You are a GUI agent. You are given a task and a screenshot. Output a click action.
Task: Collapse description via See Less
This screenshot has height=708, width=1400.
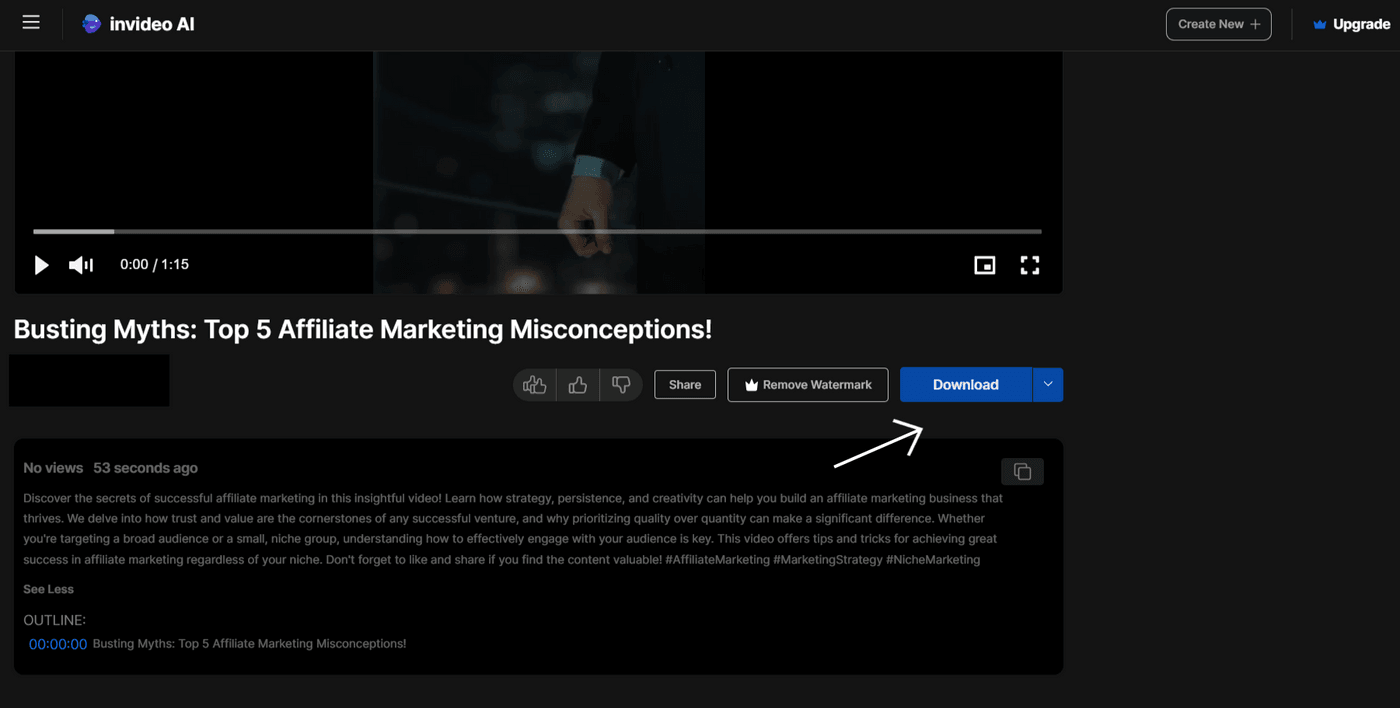(x=48, y=589)
